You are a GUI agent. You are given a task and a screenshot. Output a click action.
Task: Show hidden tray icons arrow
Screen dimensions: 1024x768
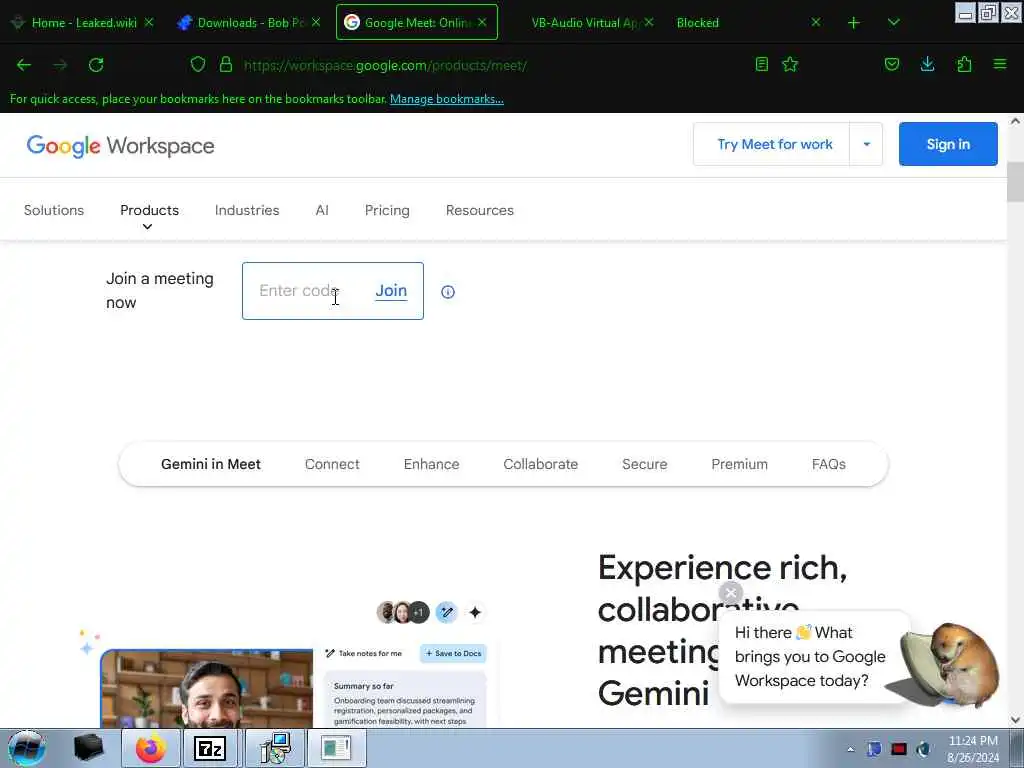tap(850, 749)
